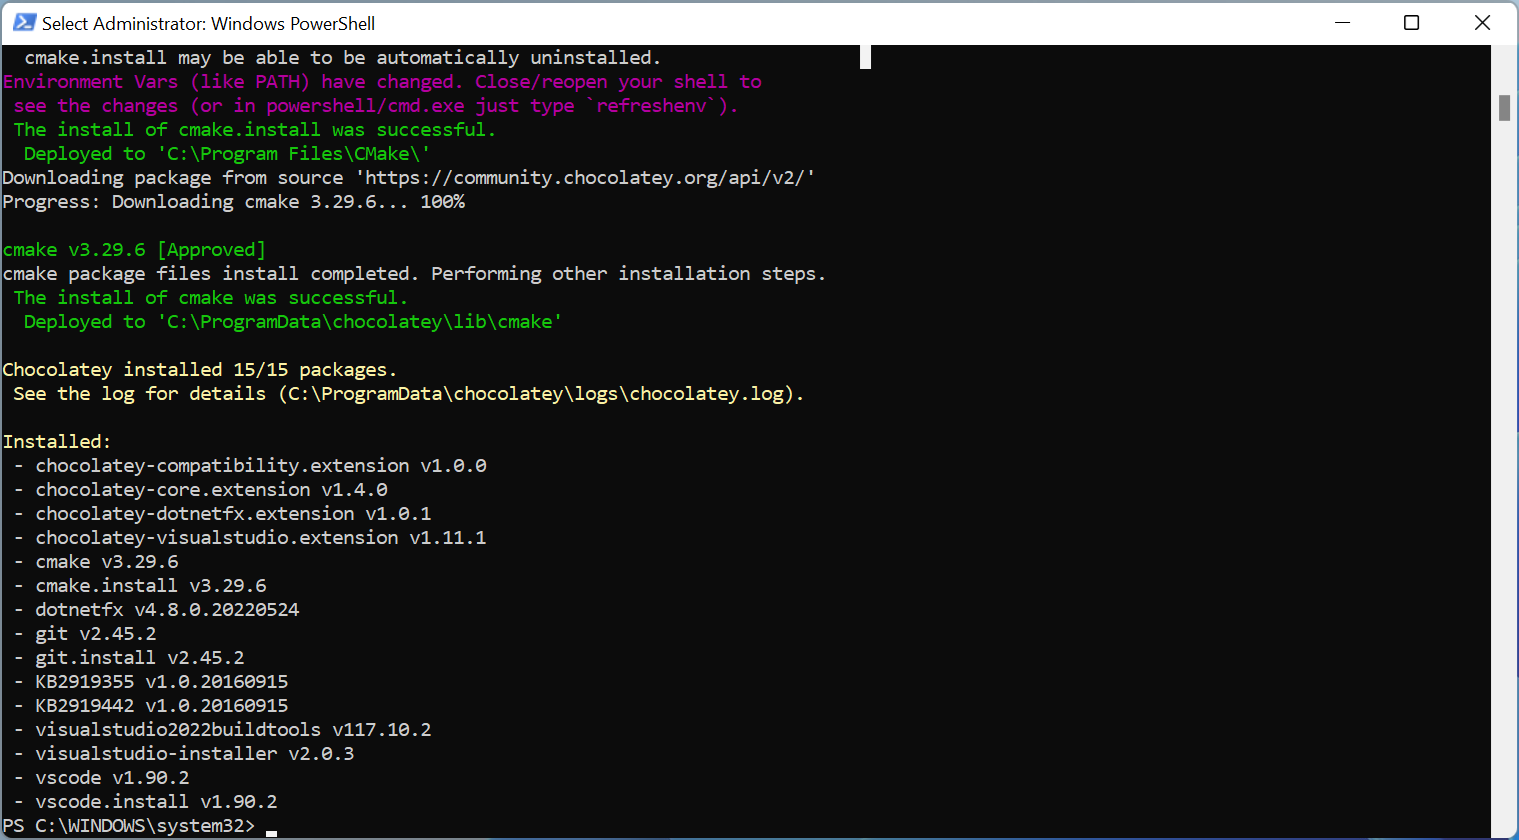Click the window title text in the title bar
Image resolution: width=1519 pixels, height=840 pixels.
pyautogui.click(x=208, y=23)
